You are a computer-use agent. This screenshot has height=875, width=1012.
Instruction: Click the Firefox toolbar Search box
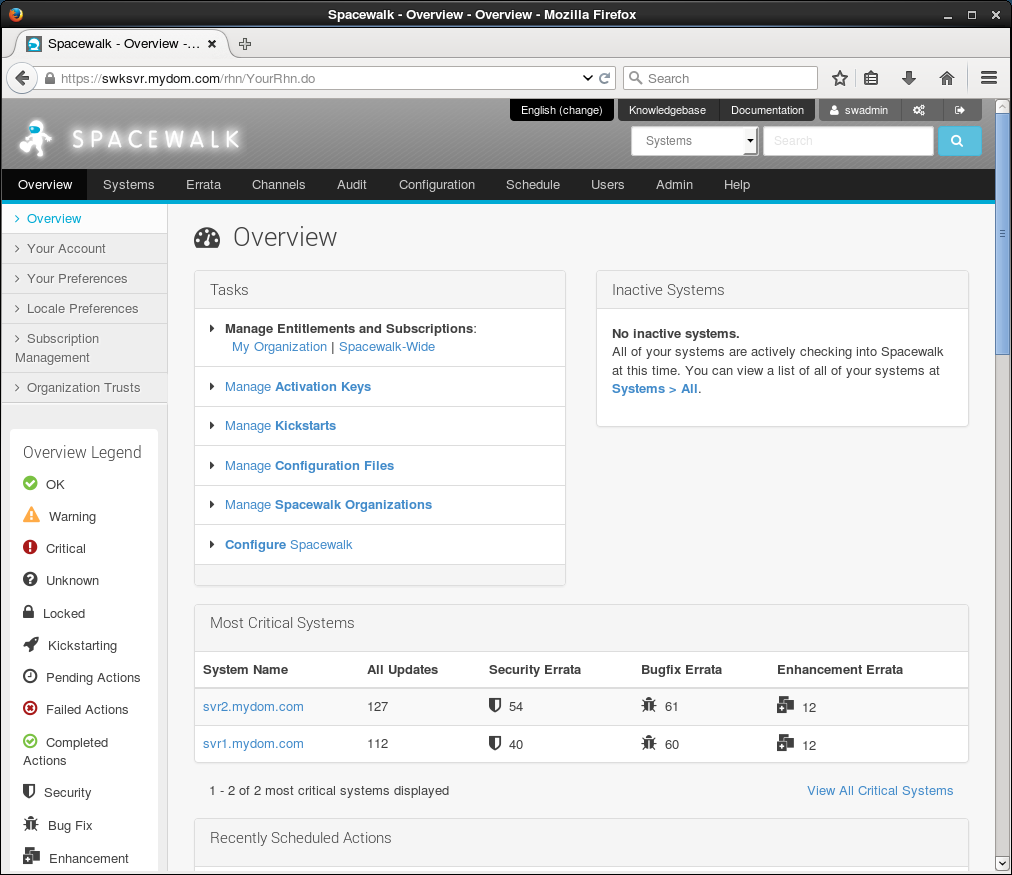720,78
